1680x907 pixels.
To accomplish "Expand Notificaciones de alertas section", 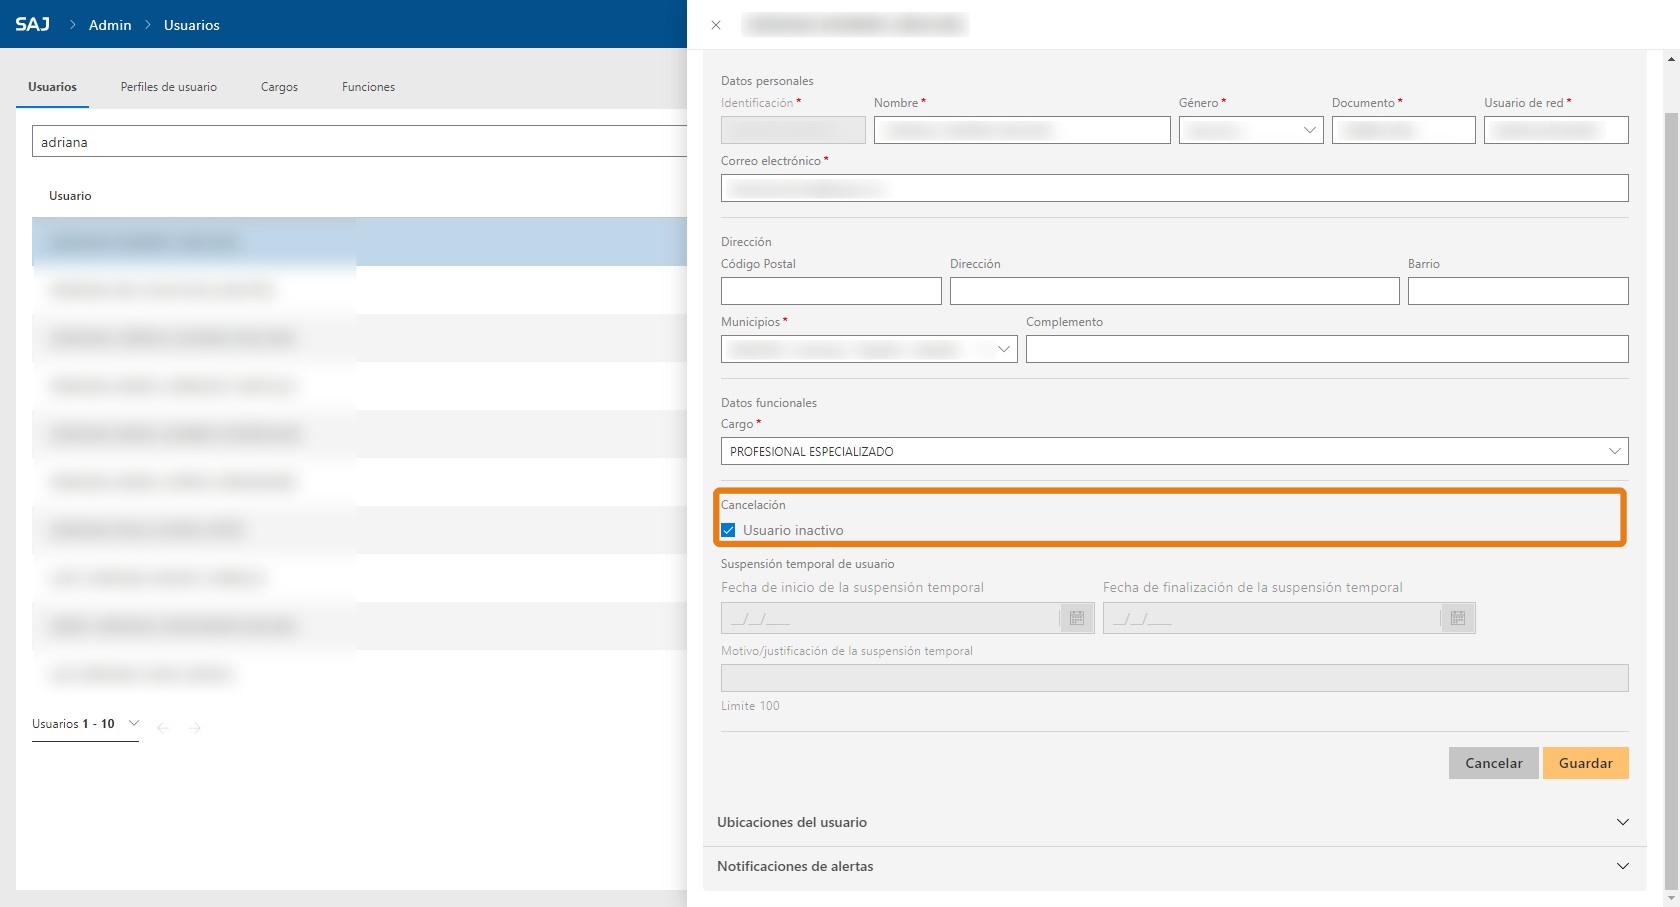I will pos(1174,866).
